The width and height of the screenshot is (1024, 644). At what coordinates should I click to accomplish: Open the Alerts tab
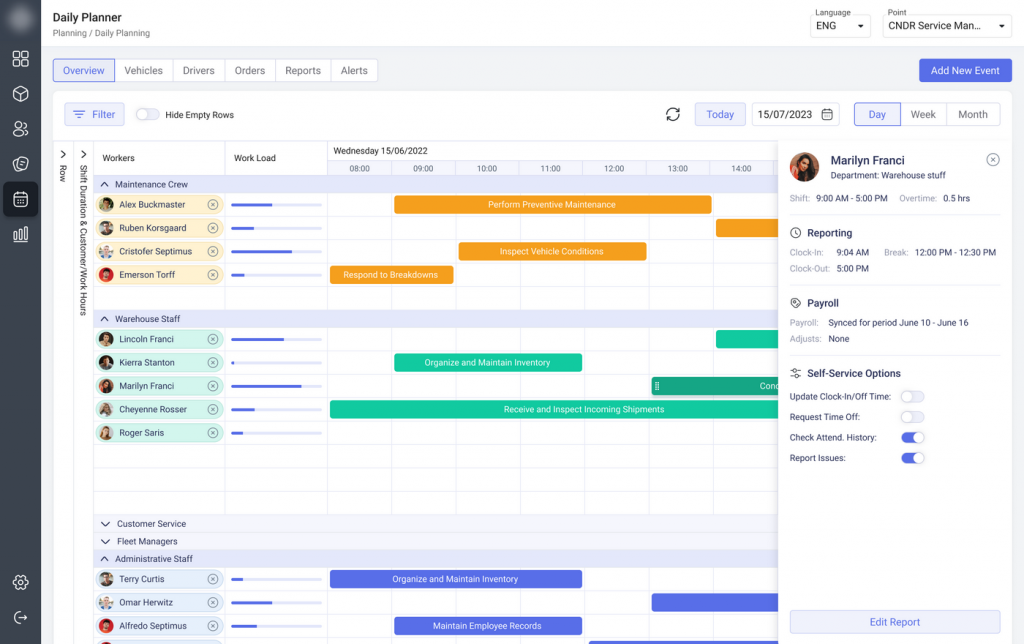point(355,70)
